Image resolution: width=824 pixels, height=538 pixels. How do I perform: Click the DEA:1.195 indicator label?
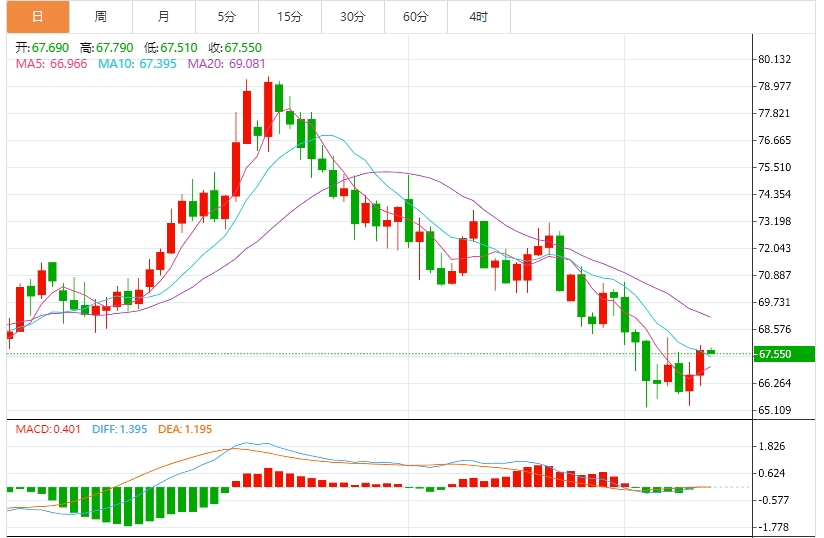coord(185,429)
